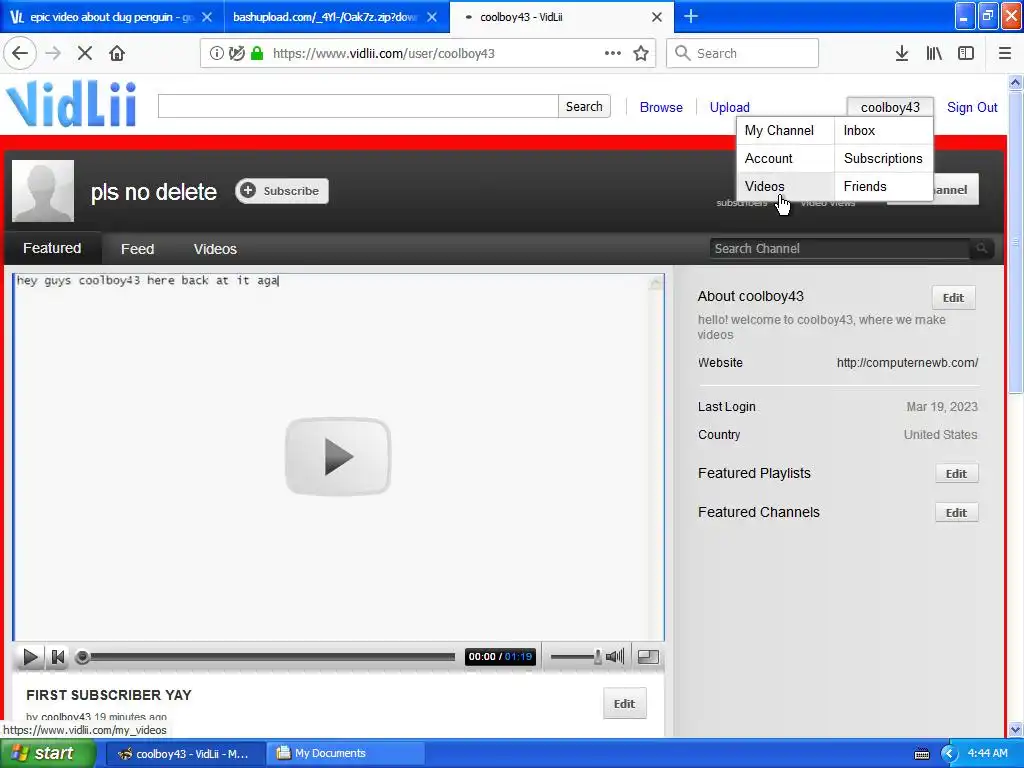Click the Firefox Search box

(742, 53)
